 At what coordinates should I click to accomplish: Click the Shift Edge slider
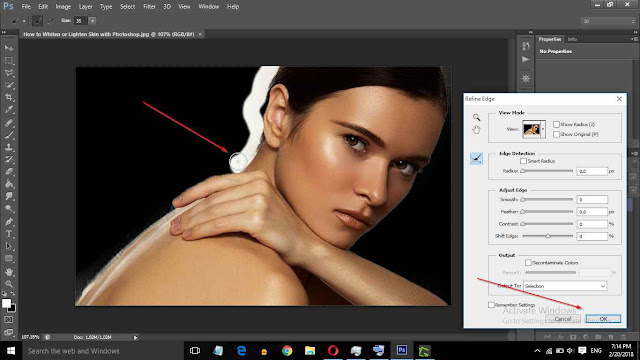click(x=547, y=236)
